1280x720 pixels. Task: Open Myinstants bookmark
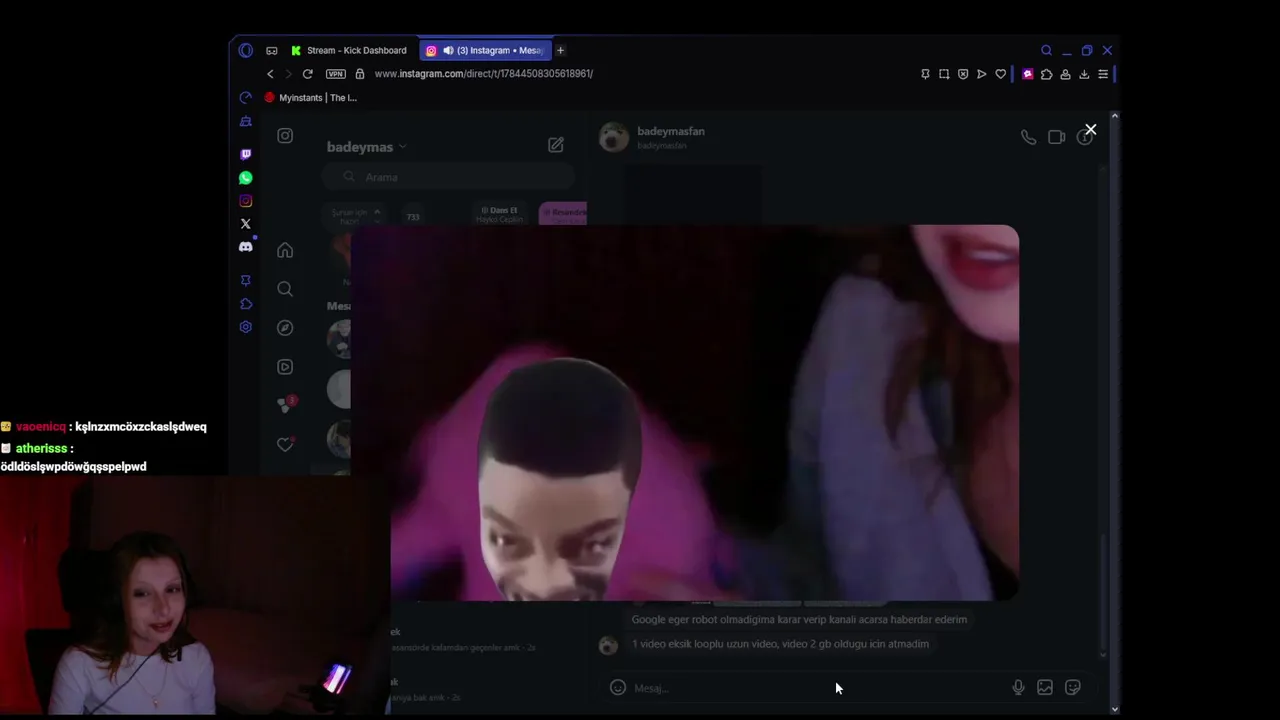coord(311,98)
